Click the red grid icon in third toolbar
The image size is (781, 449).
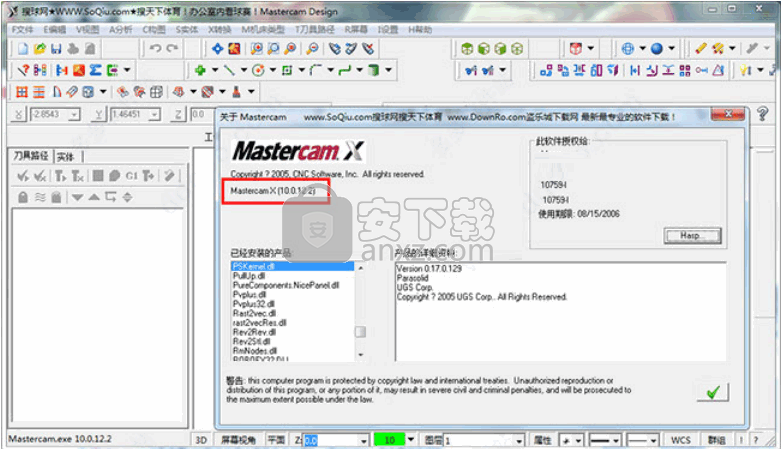[x=22, y=92]
